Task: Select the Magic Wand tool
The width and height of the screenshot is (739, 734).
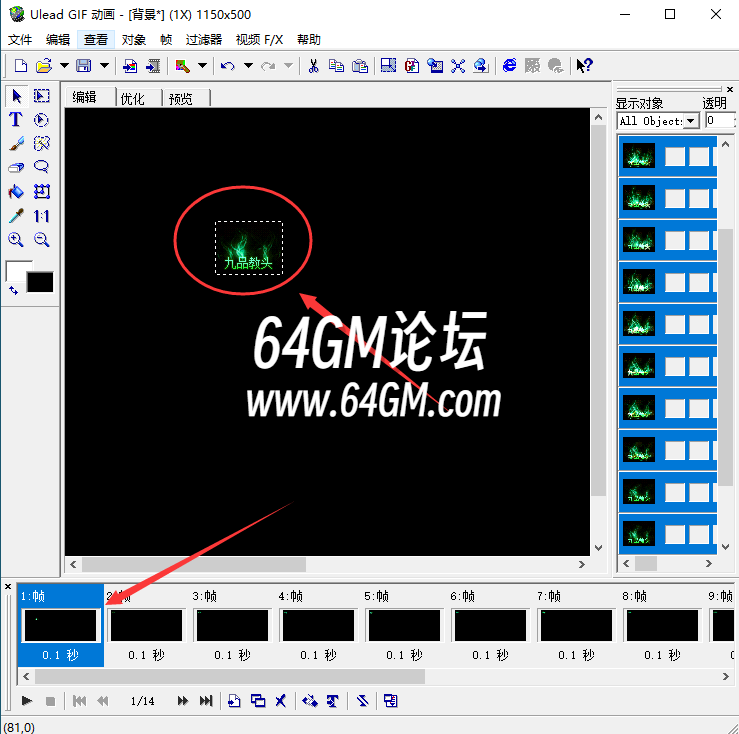Action: click(x=41, y=143)
